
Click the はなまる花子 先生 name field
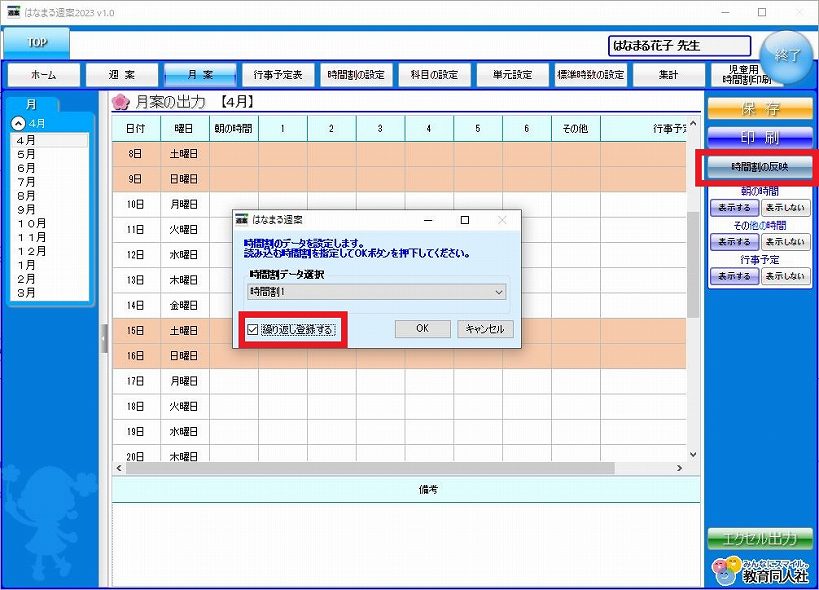[x=680, y=46]
